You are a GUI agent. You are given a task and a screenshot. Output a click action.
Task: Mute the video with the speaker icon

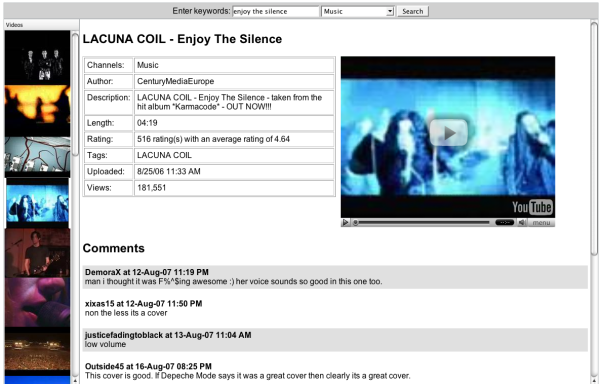(522, 222)
